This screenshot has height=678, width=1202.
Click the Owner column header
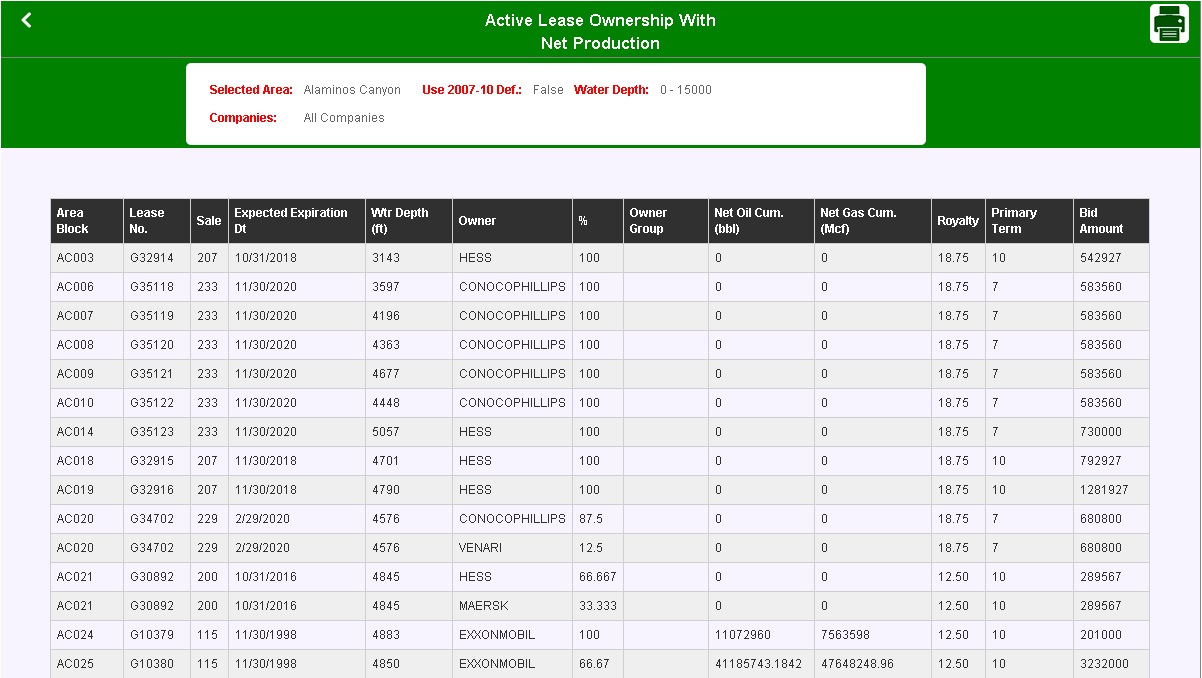512,221
